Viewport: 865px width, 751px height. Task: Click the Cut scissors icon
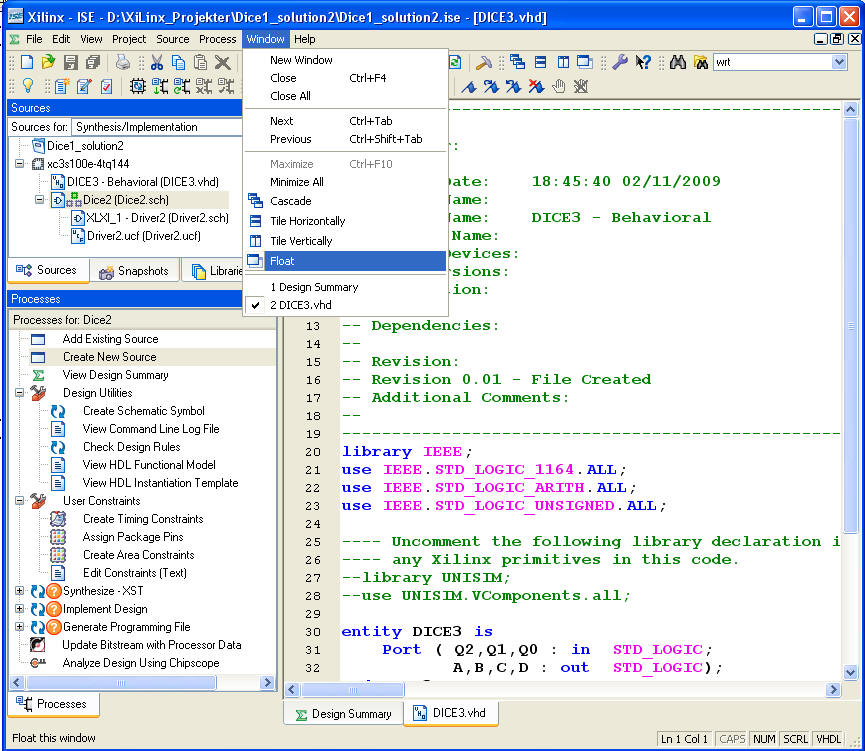[x=157, y=62]
